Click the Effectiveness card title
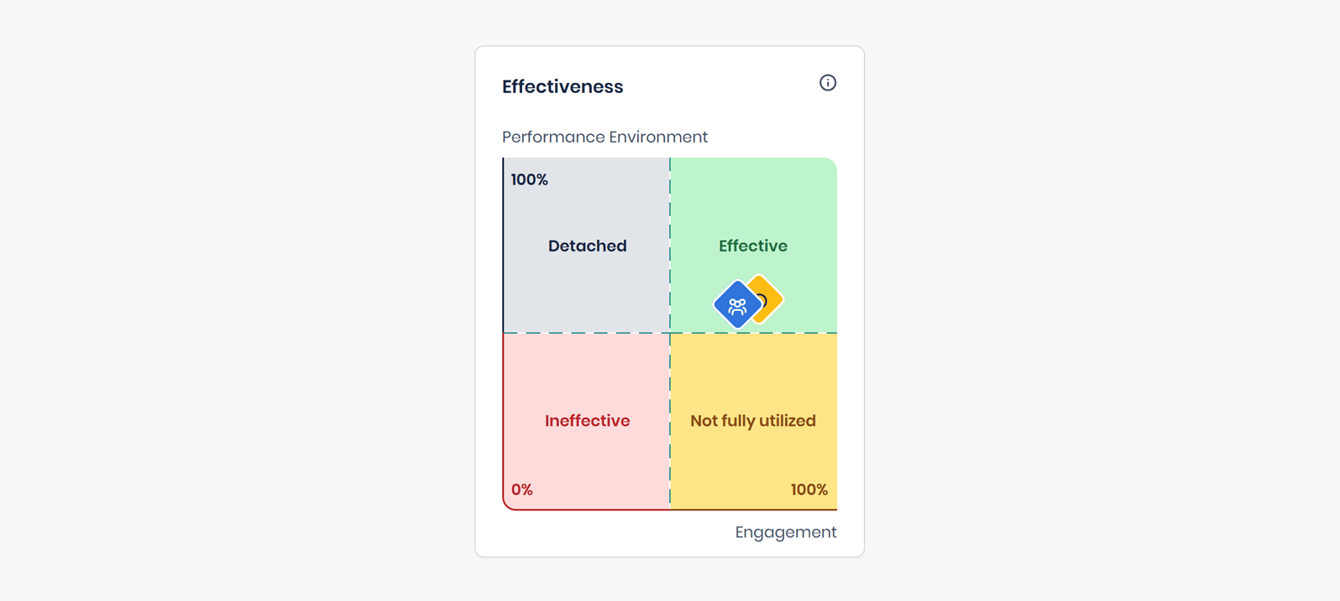This screenshot has height=601, width=1340. click(562, 87)
